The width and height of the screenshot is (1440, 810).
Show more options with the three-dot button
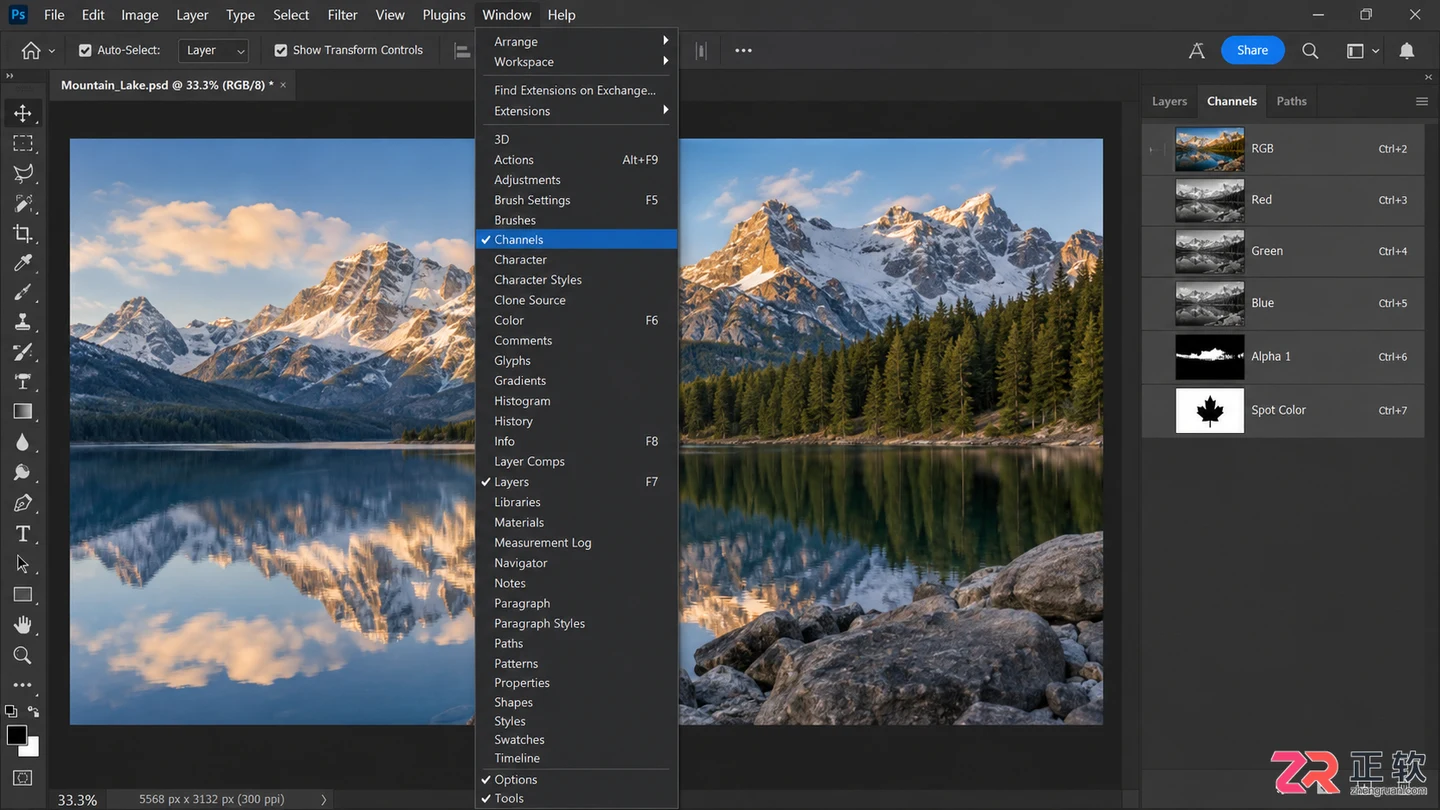tap(743, 50)
